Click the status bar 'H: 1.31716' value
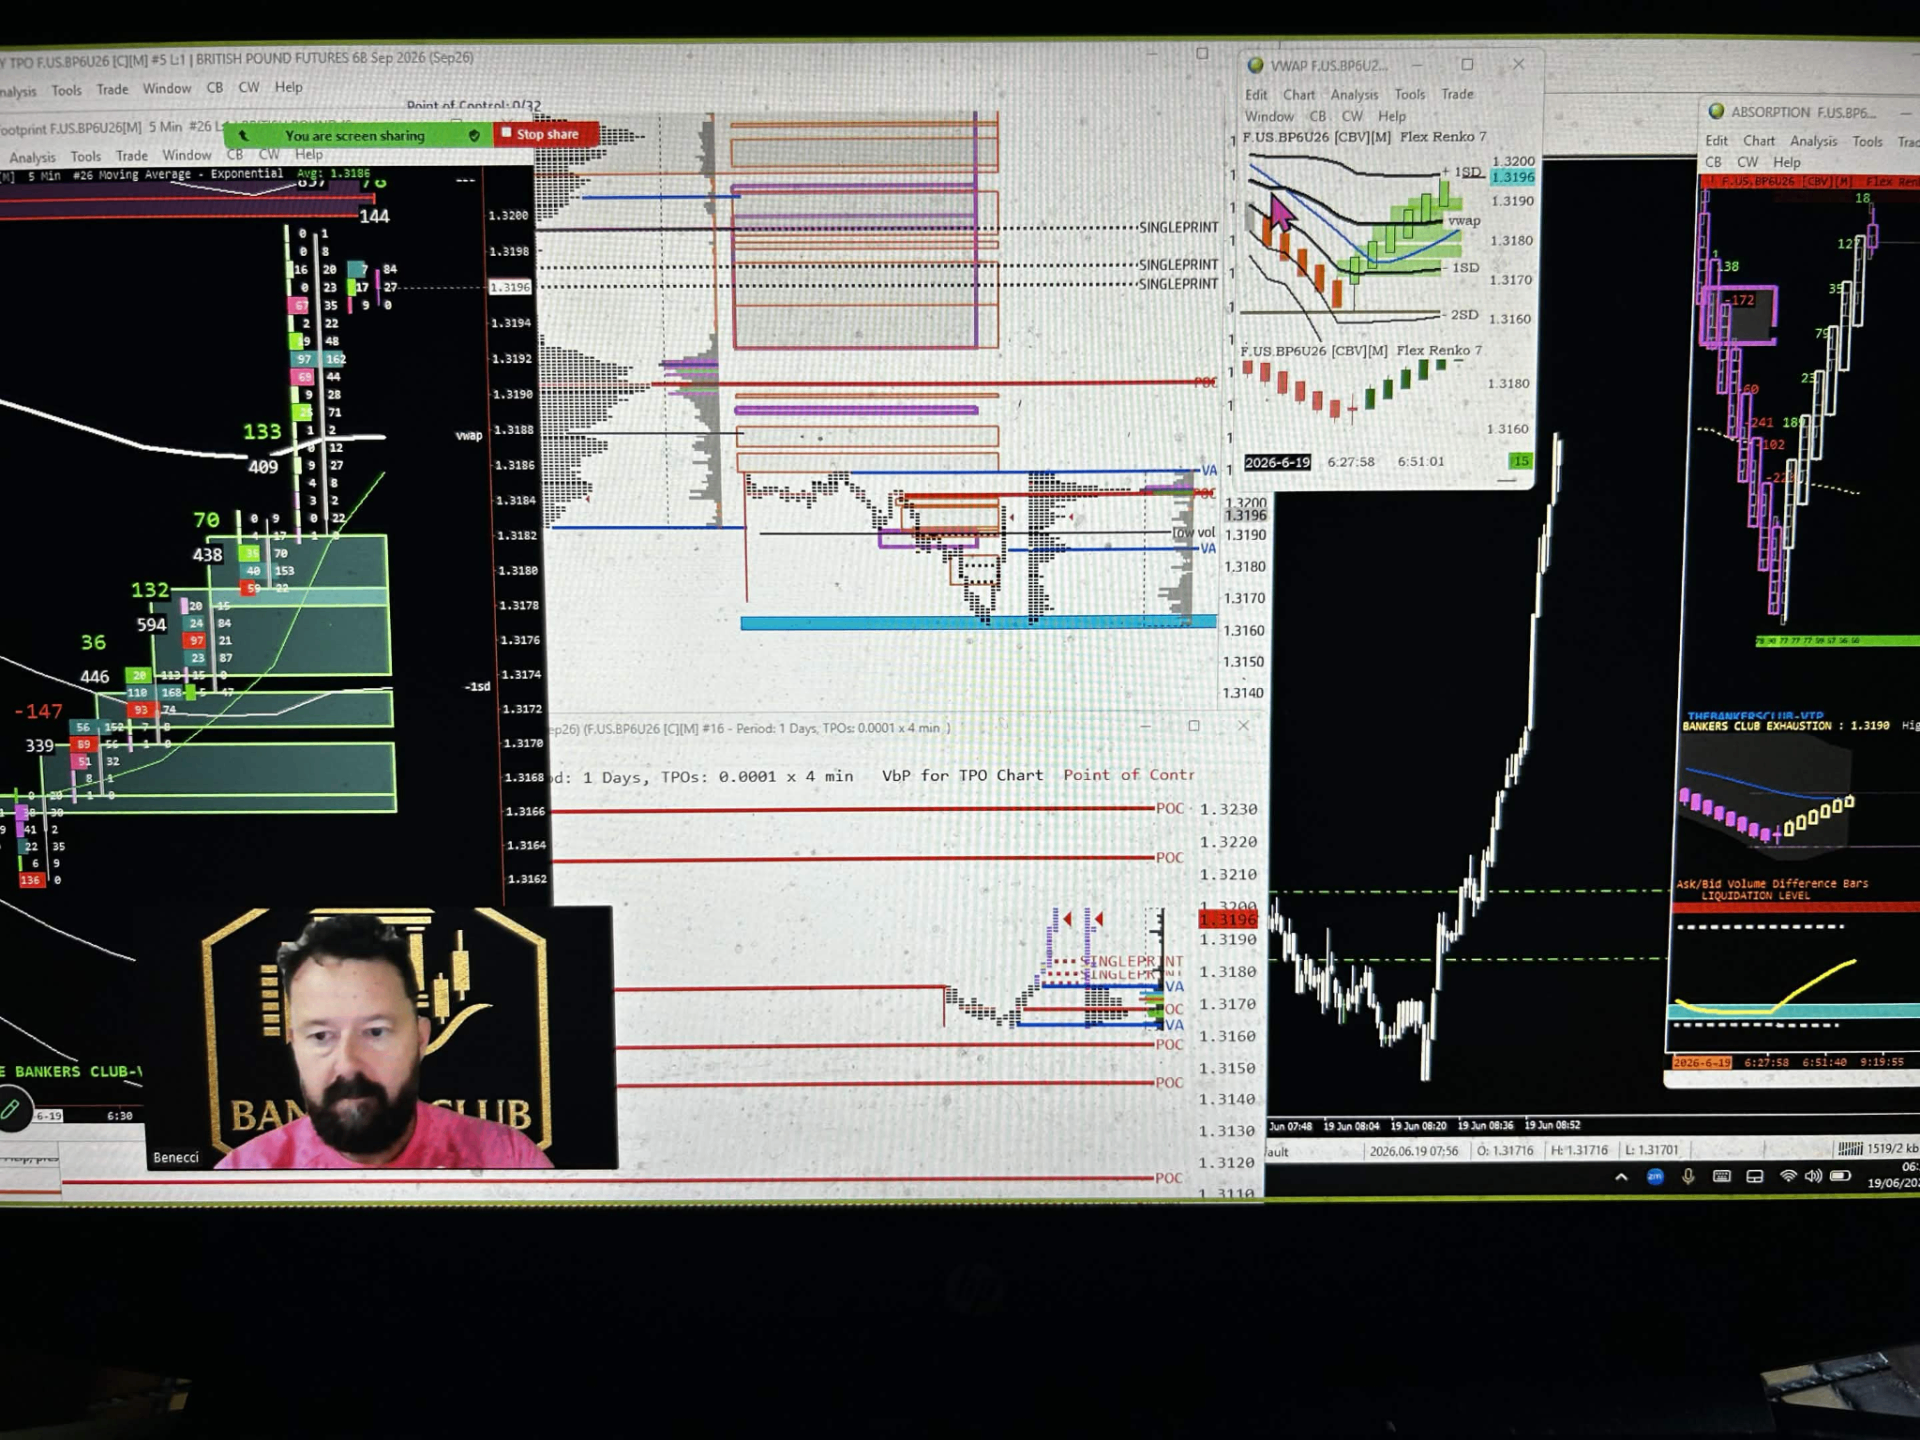This screenshot has height=1440, width=1920. [1579, 1150]
